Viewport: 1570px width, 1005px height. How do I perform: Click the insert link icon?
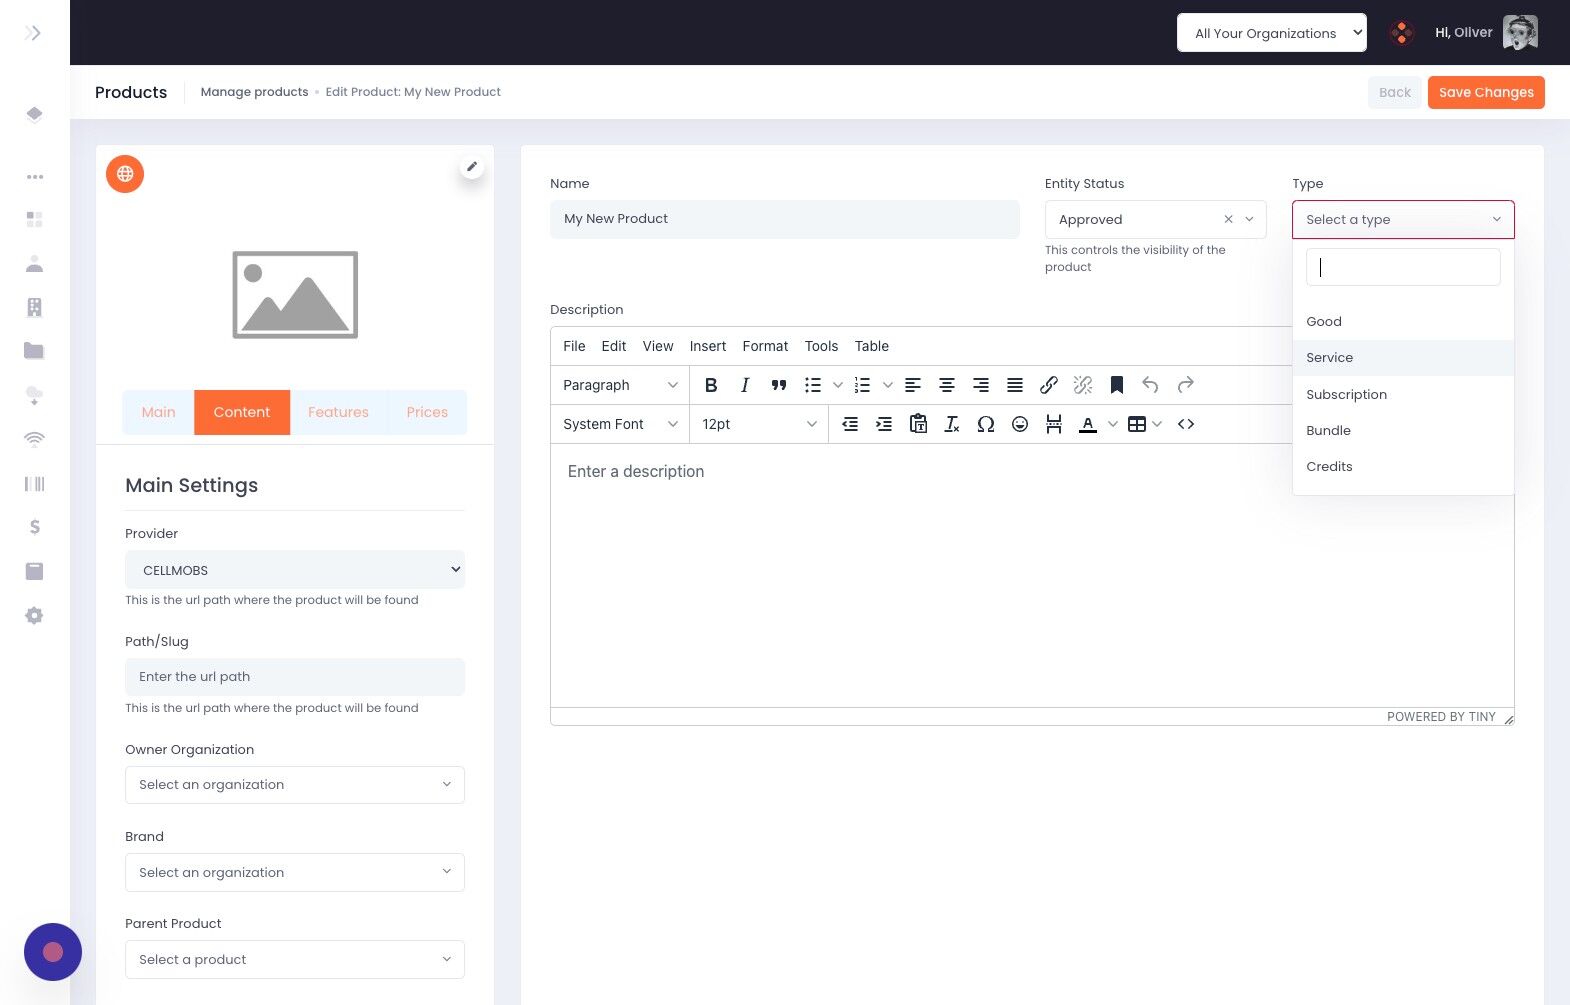coord(1049,385)
